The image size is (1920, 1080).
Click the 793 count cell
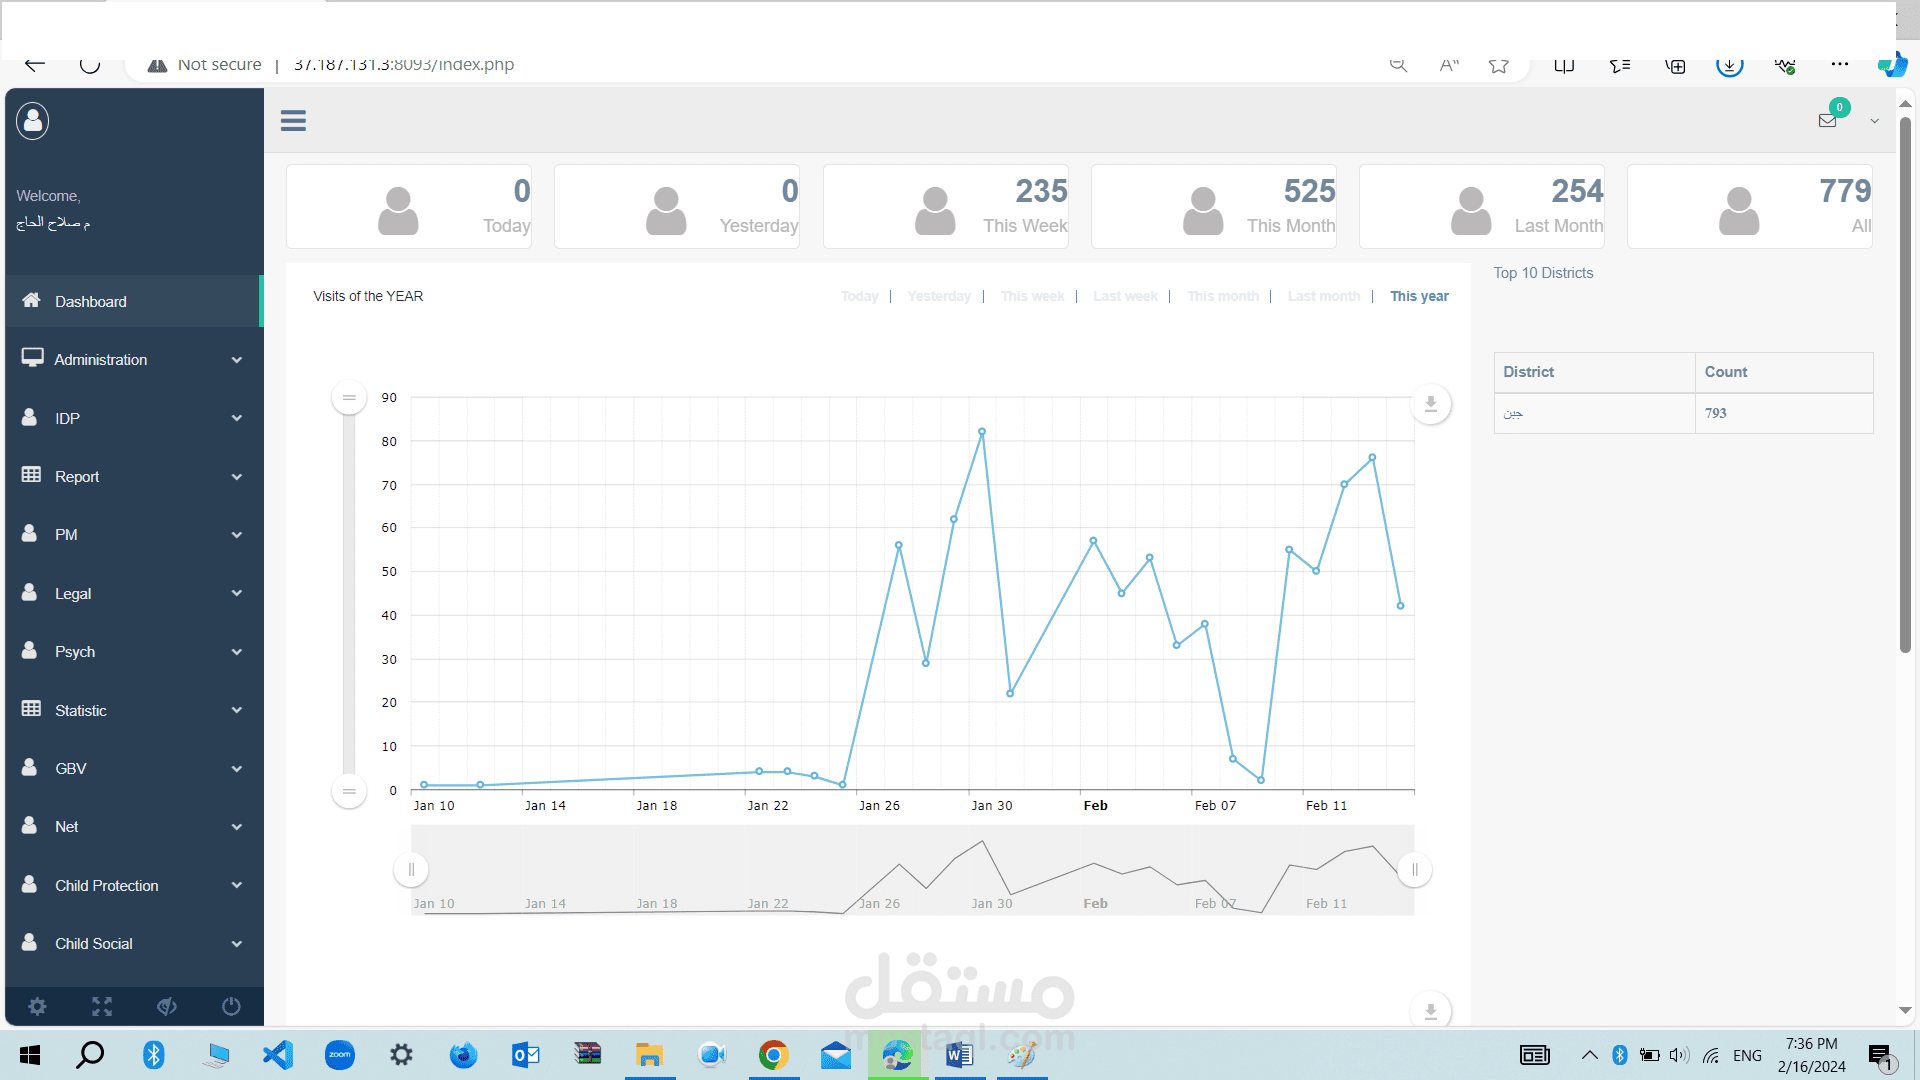pyautogui.click(x=1784, y=413)
